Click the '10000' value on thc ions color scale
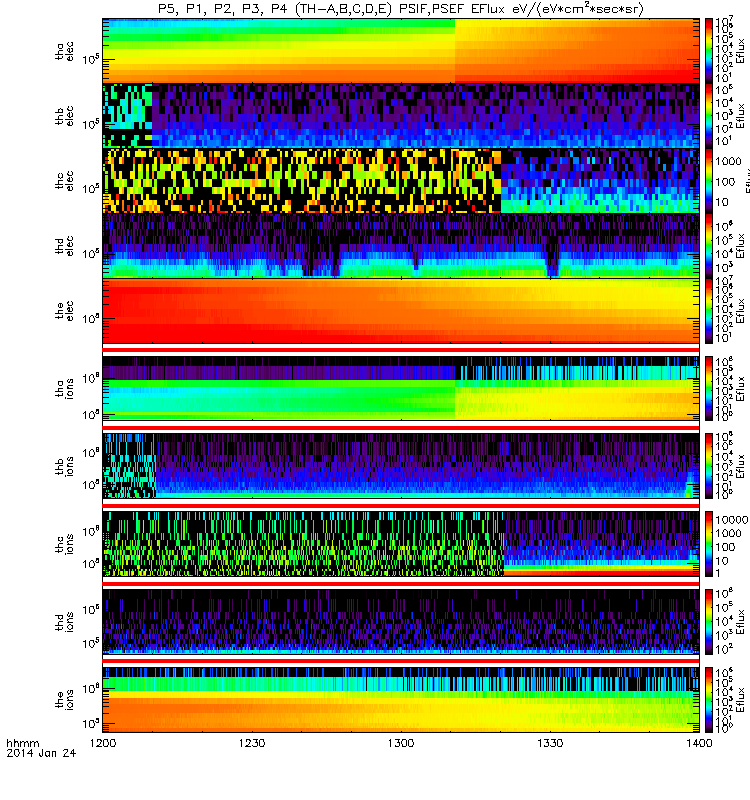This screenshot has width=750, height=800. pos(732,520)
